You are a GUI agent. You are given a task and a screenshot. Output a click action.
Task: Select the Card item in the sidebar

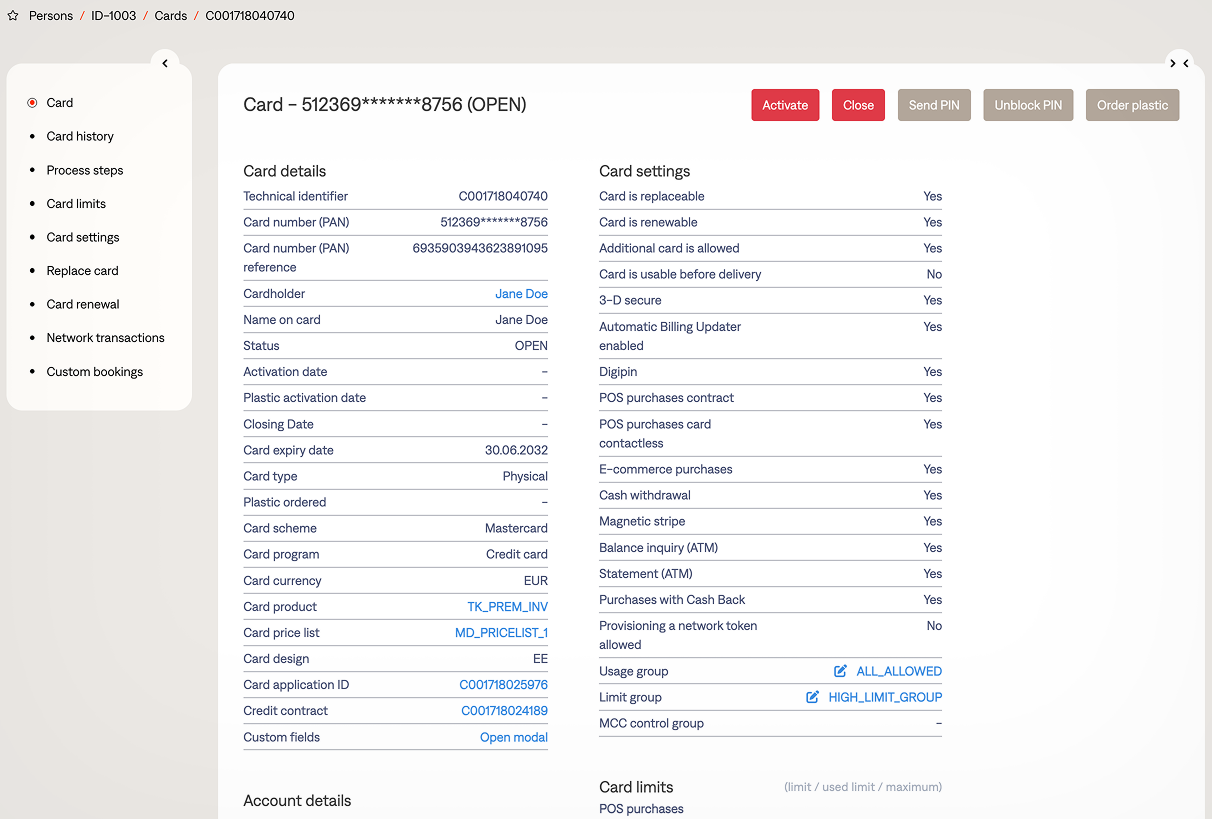coord(60,103)
